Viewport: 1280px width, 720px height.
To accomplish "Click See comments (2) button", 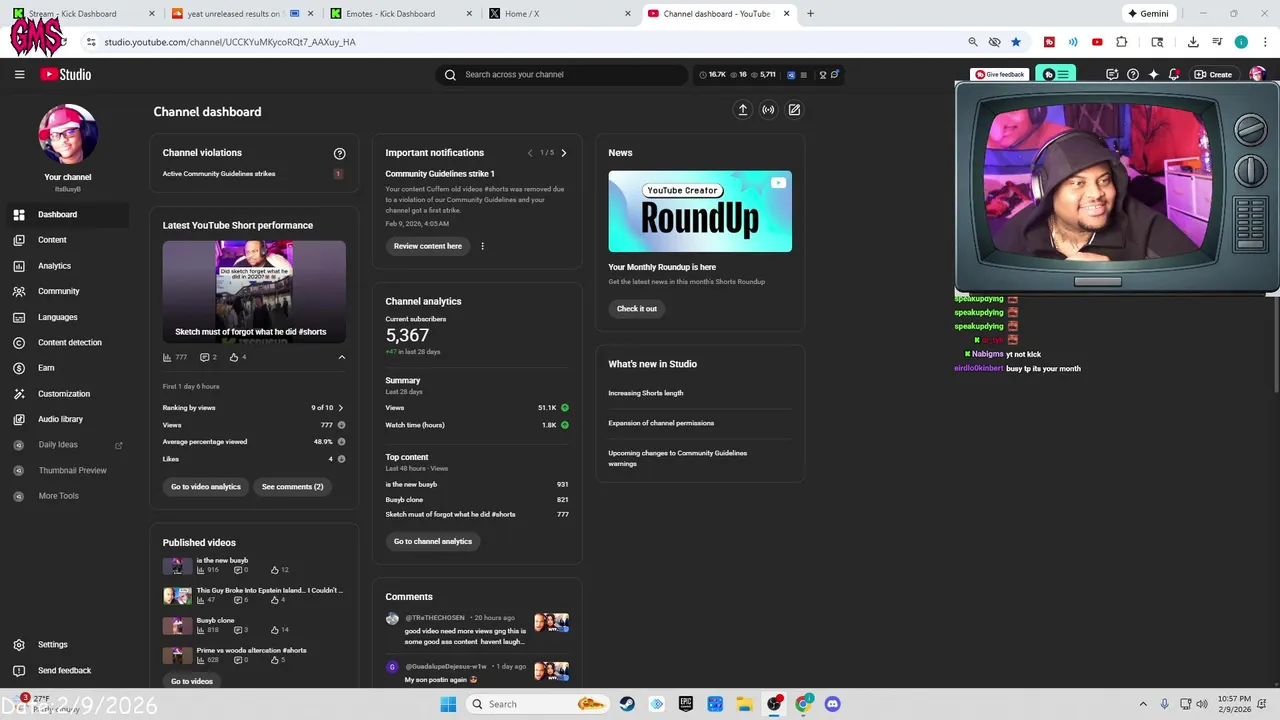I will (x=292, y=487).
